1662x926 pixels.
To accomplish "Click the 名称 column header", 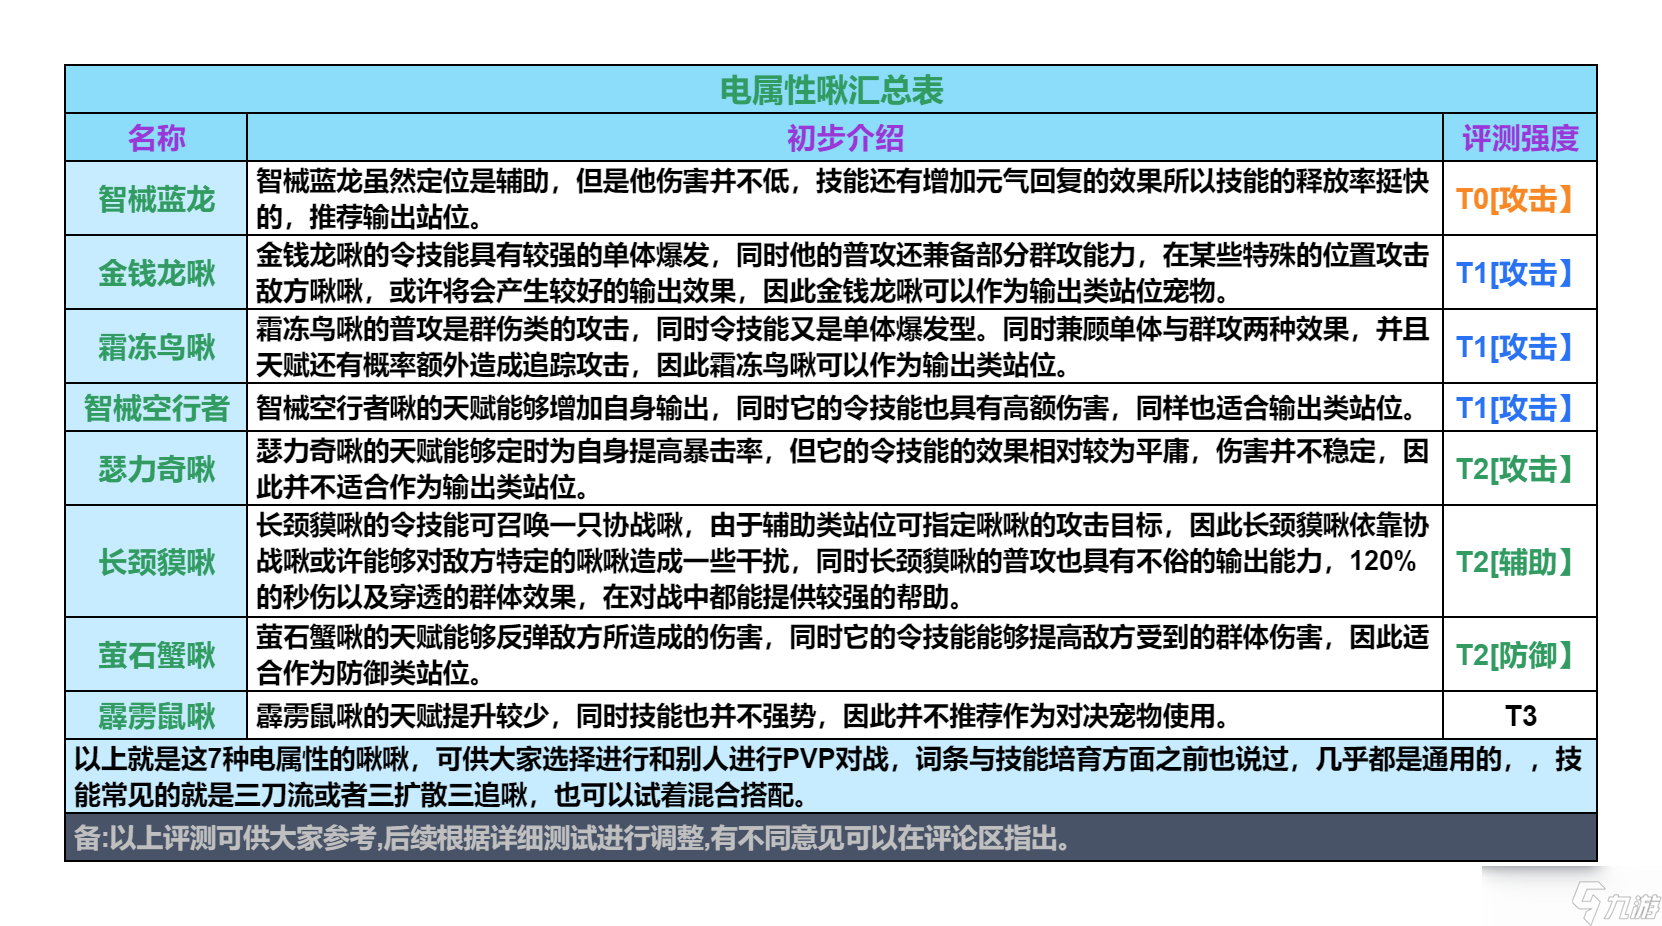I will point(156,138).
